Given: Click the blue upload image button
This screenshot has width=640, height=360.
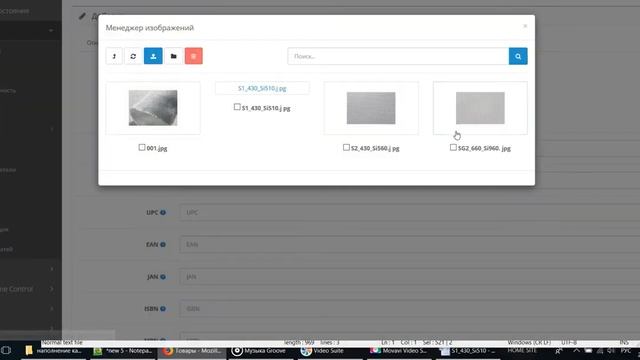Looking at the screenshot, I should tap(153, 56).
